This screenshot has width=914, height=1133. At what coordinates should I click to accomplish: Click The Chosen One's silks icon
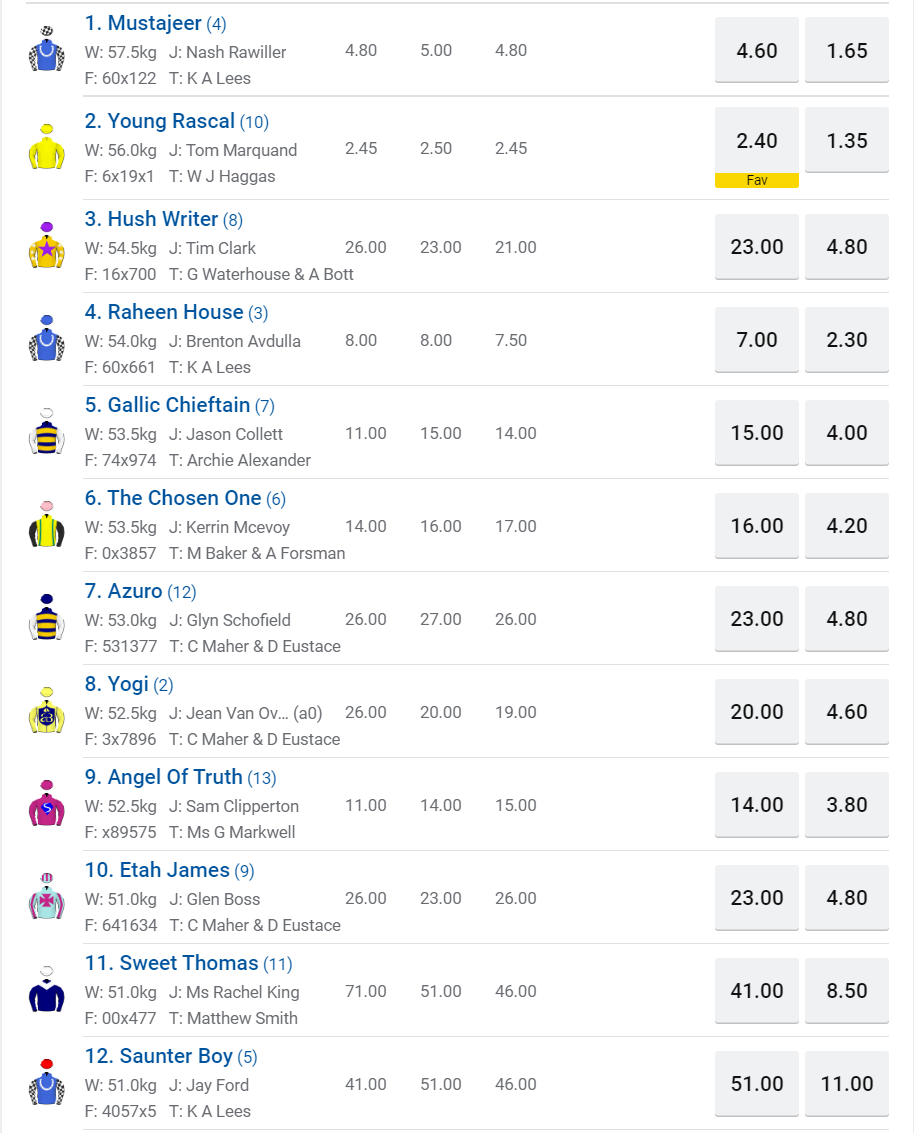pyautogui.click(x=46, y=525)
